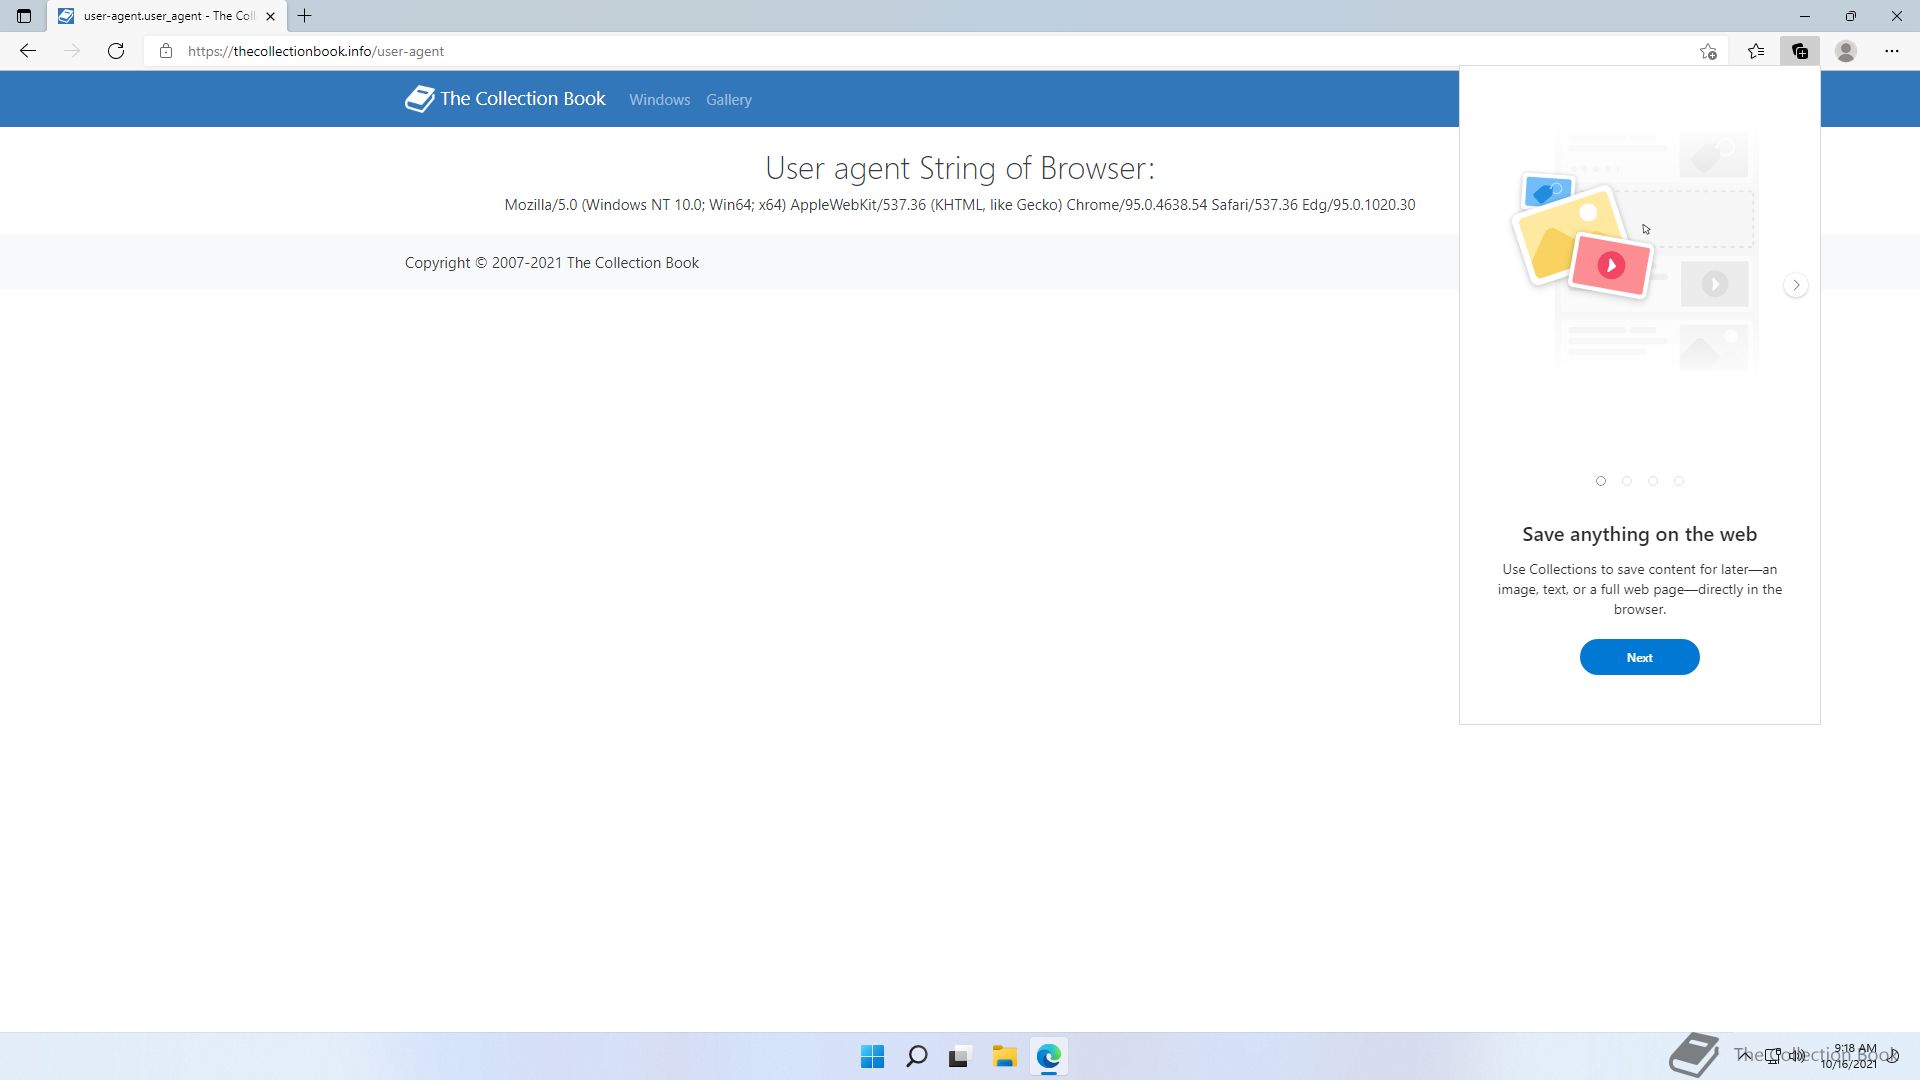Launch File Explorer from taskbar
This screenshot has width=1920, height=1080.
pos(1004,1056)
